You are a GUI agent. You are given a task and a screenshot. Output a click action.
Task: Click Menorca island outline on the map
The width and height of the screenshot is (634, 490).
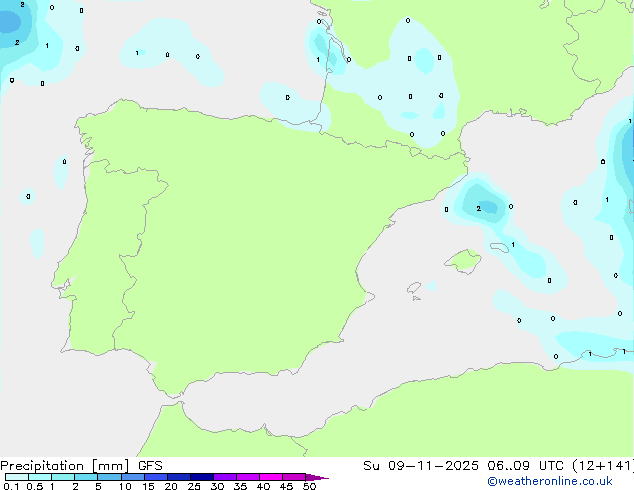pyautogui.click(x=500, y=247)
